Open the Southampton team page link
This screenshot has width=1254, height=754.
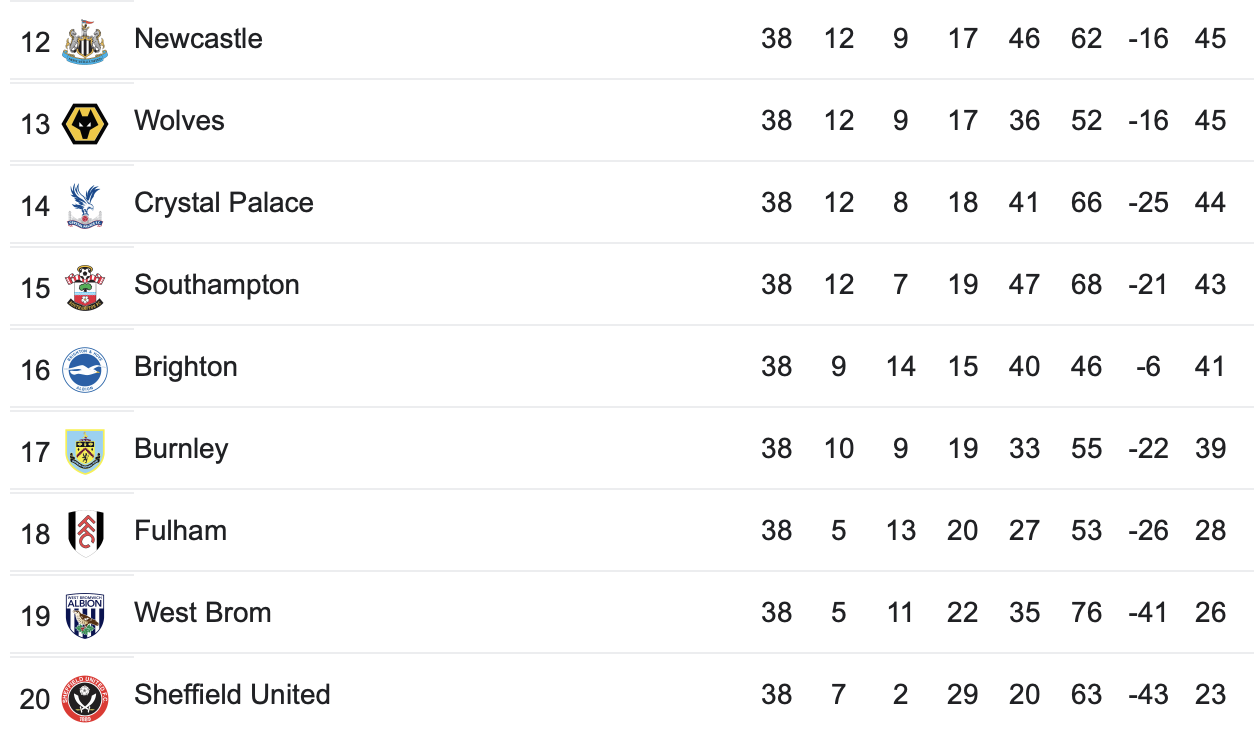pyautogui.click(x=217, y=285)
